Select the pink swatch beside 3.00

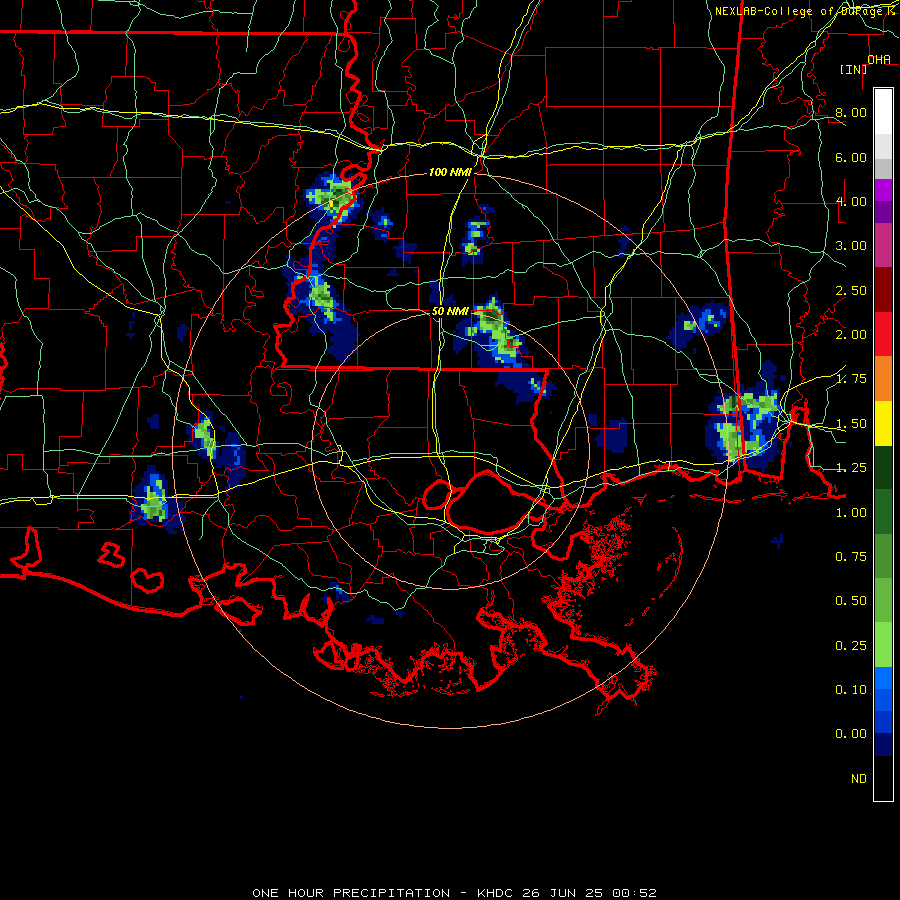[x=883, y=245]
